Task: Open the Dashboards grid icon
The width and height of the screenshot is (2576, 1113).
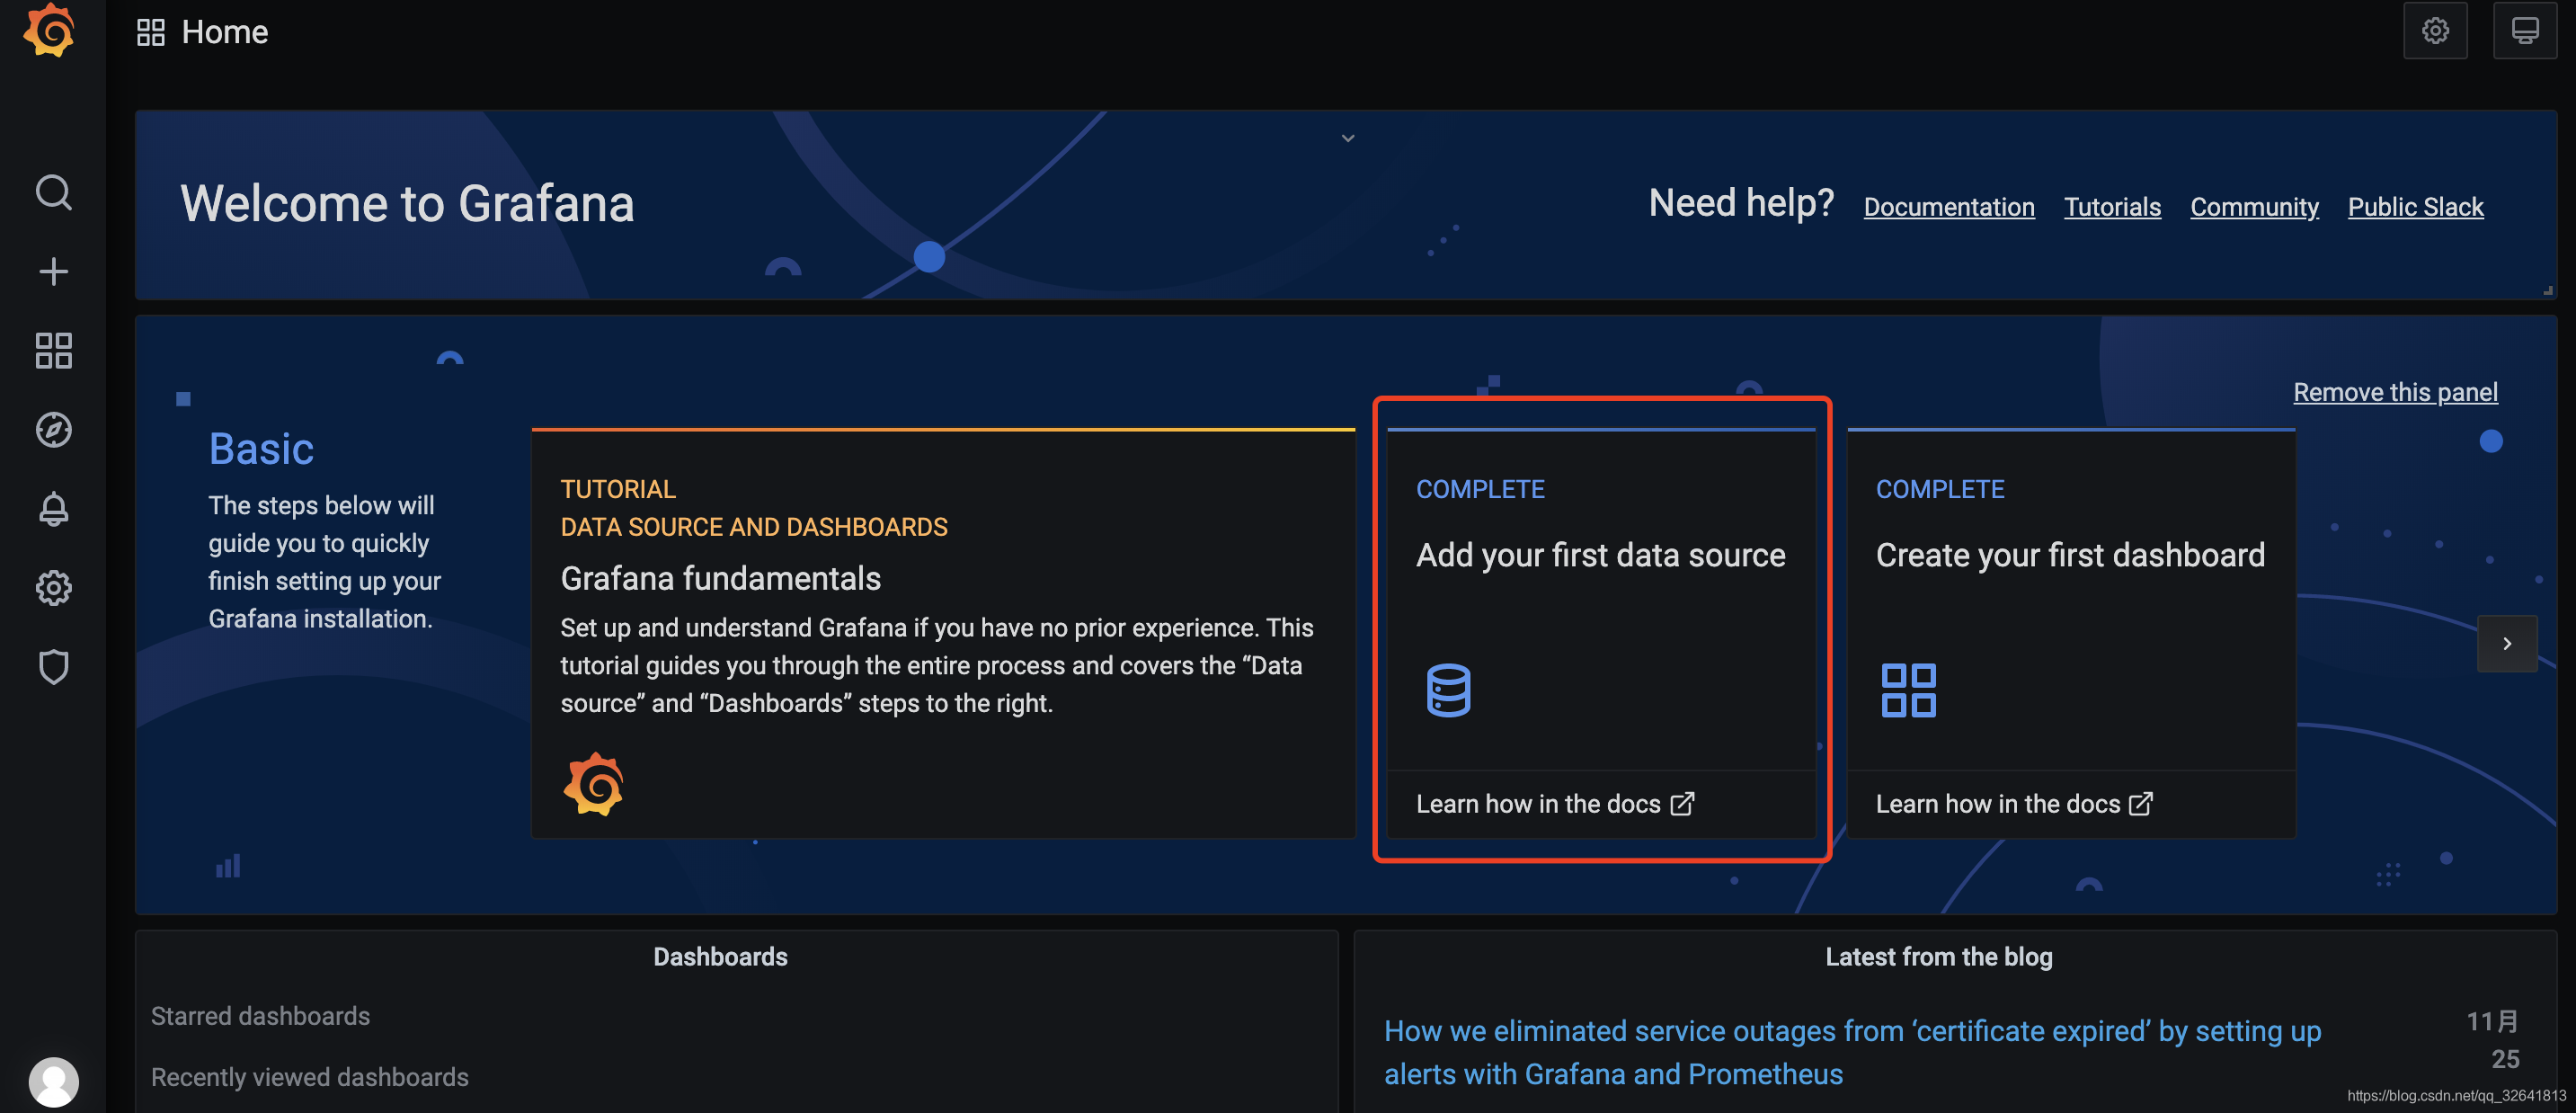Action: click(52, 351)
